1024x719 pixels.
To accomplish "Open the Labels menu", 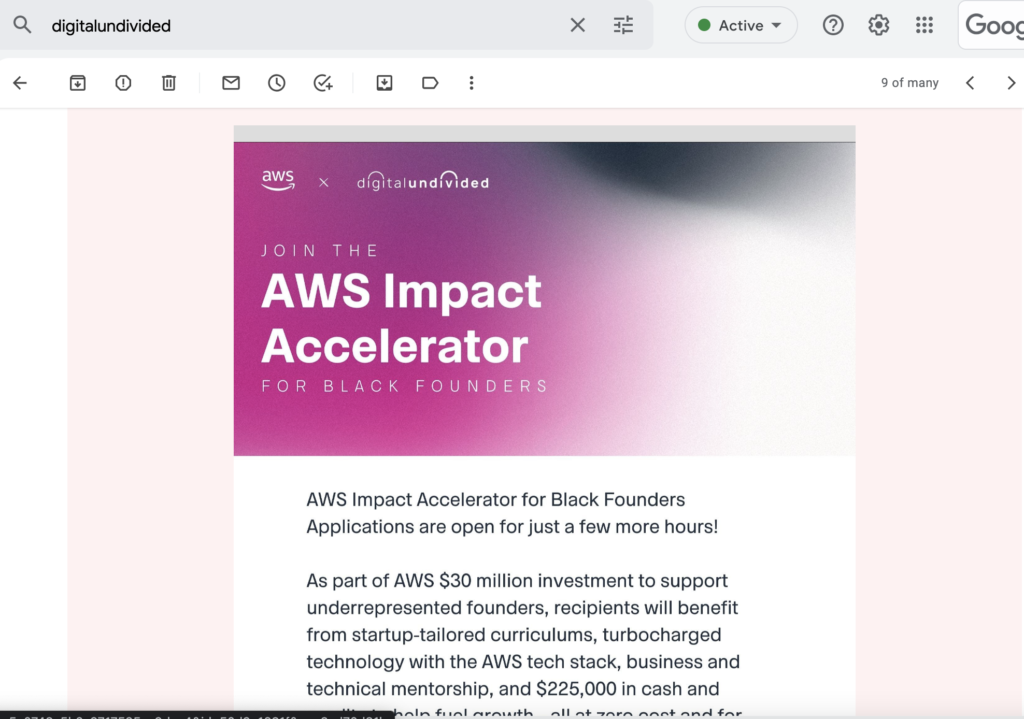I will [430, 83].
